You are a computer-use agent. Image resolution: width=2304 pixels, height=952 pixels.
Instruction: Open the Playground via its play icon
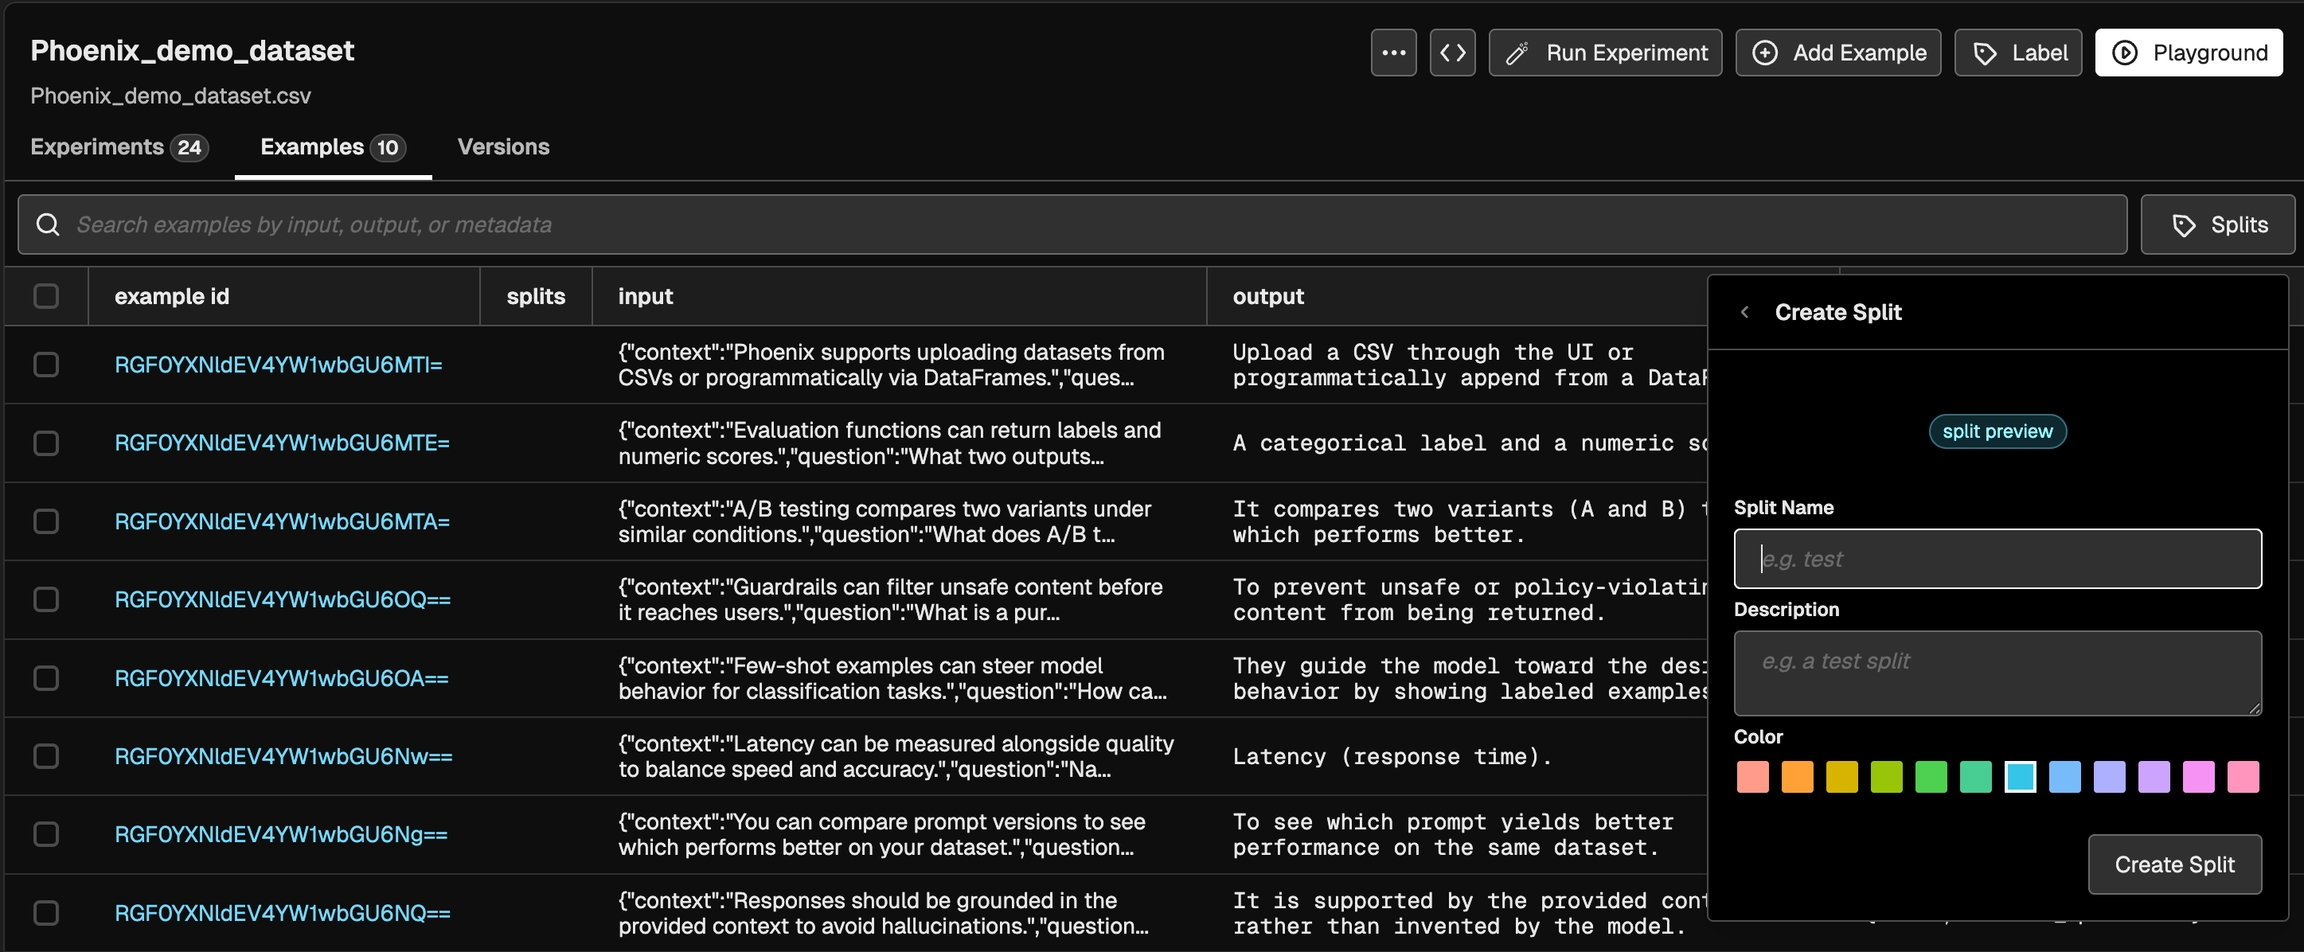tap(2125, 53)
